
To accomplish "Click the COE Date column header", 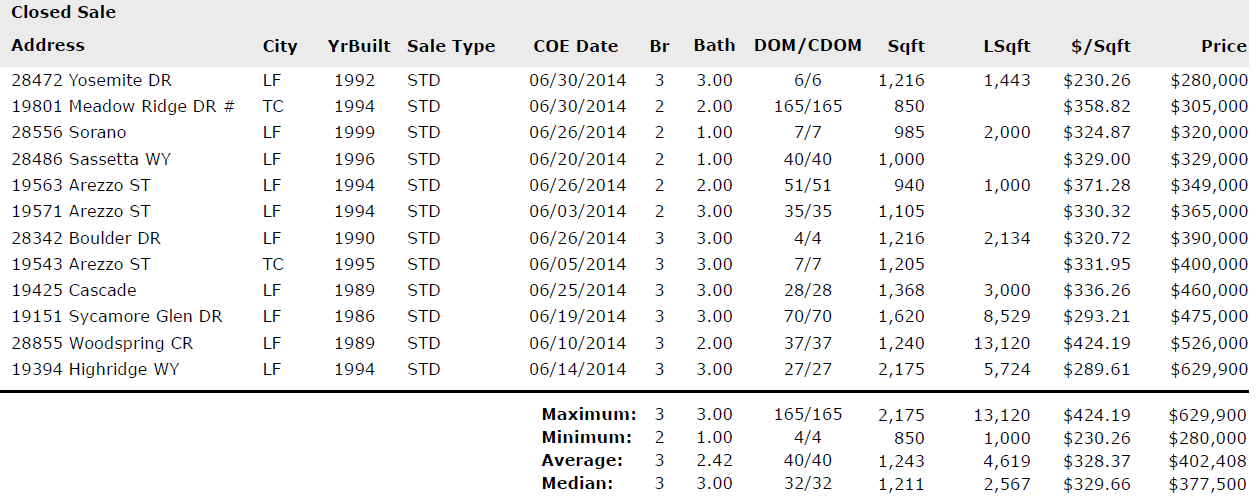I will click(575, 47).
